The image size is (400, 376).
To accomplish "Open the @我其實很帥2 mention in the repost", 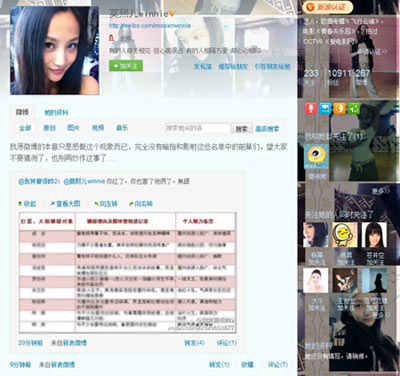I will 39,181.
